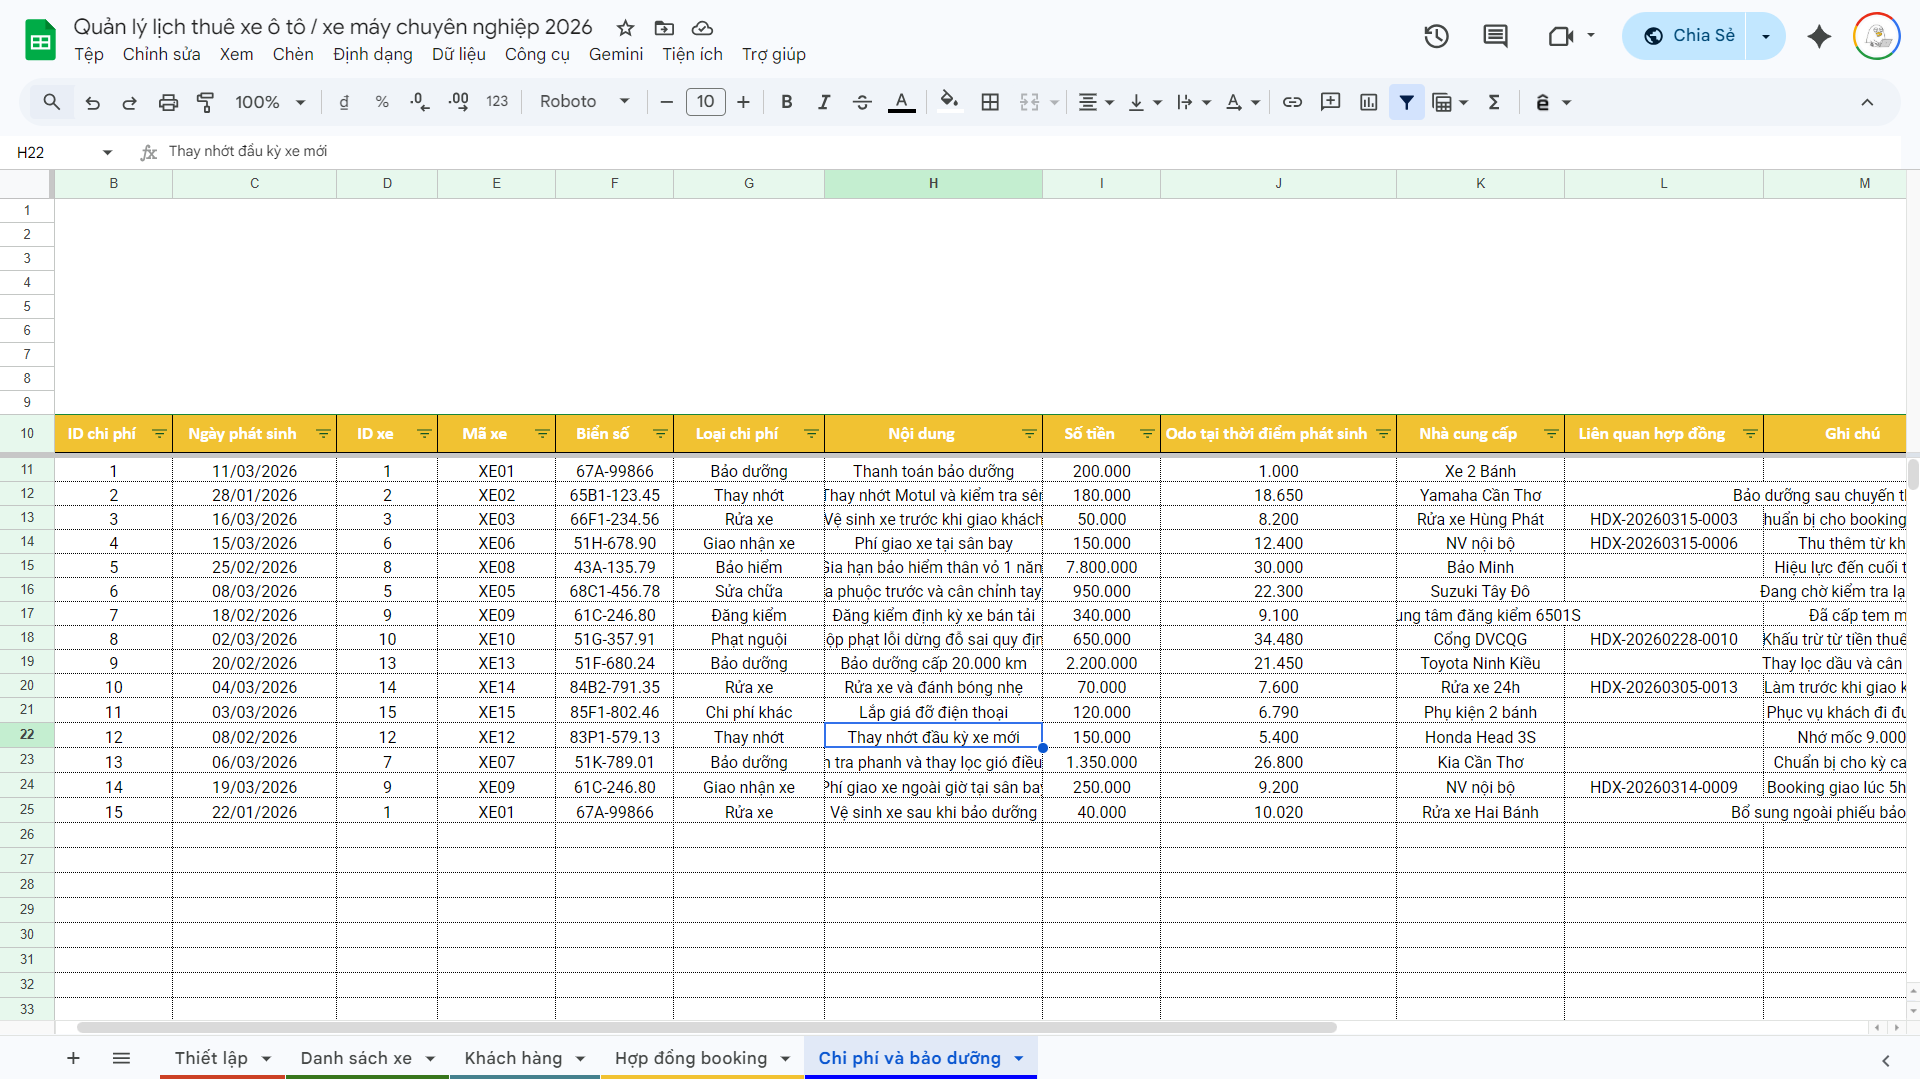Add a new sheet with the plus button
The width and height of the screenshot is (1920, 1080).
click(73, 1058)
